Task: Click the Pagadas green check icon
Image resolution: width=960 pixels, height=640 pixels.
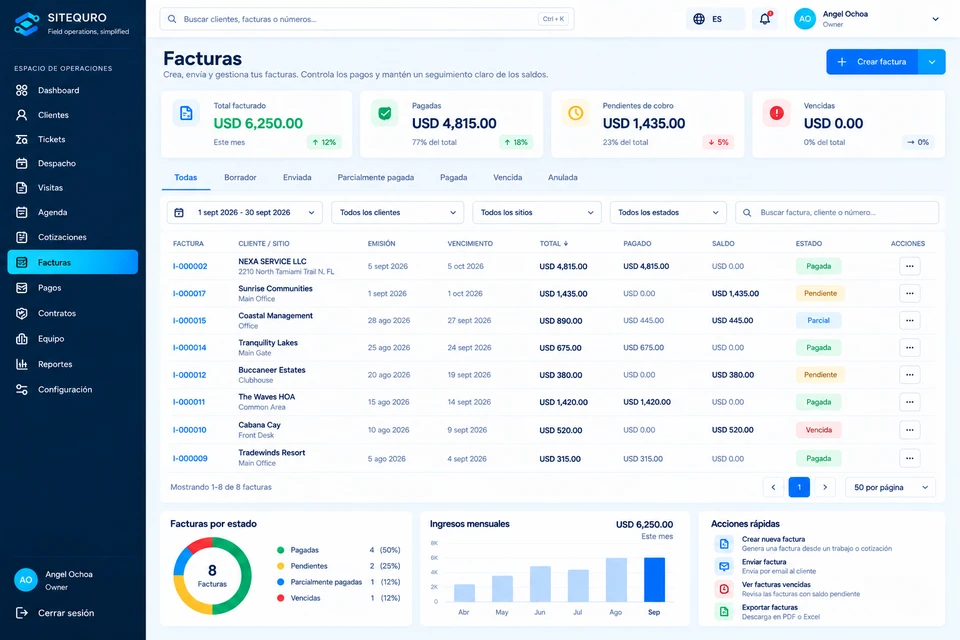Action: point(384,113)
